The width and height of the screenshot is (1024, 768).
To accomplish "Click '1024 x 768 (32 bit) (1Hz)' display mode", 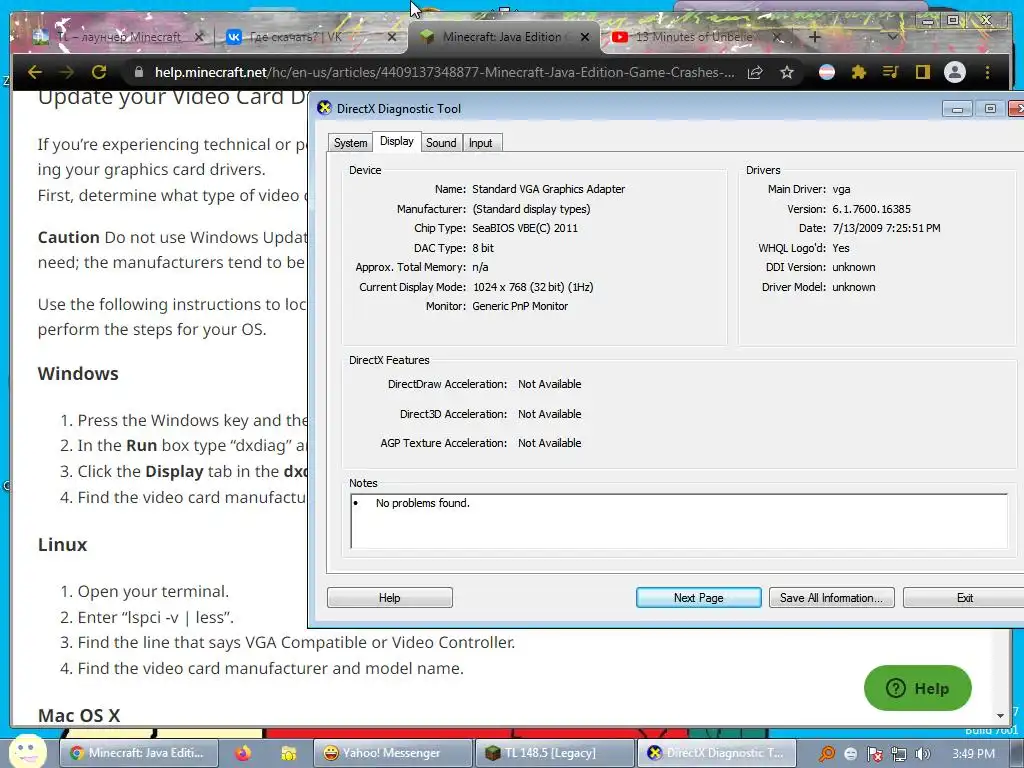I will point(533,287).
